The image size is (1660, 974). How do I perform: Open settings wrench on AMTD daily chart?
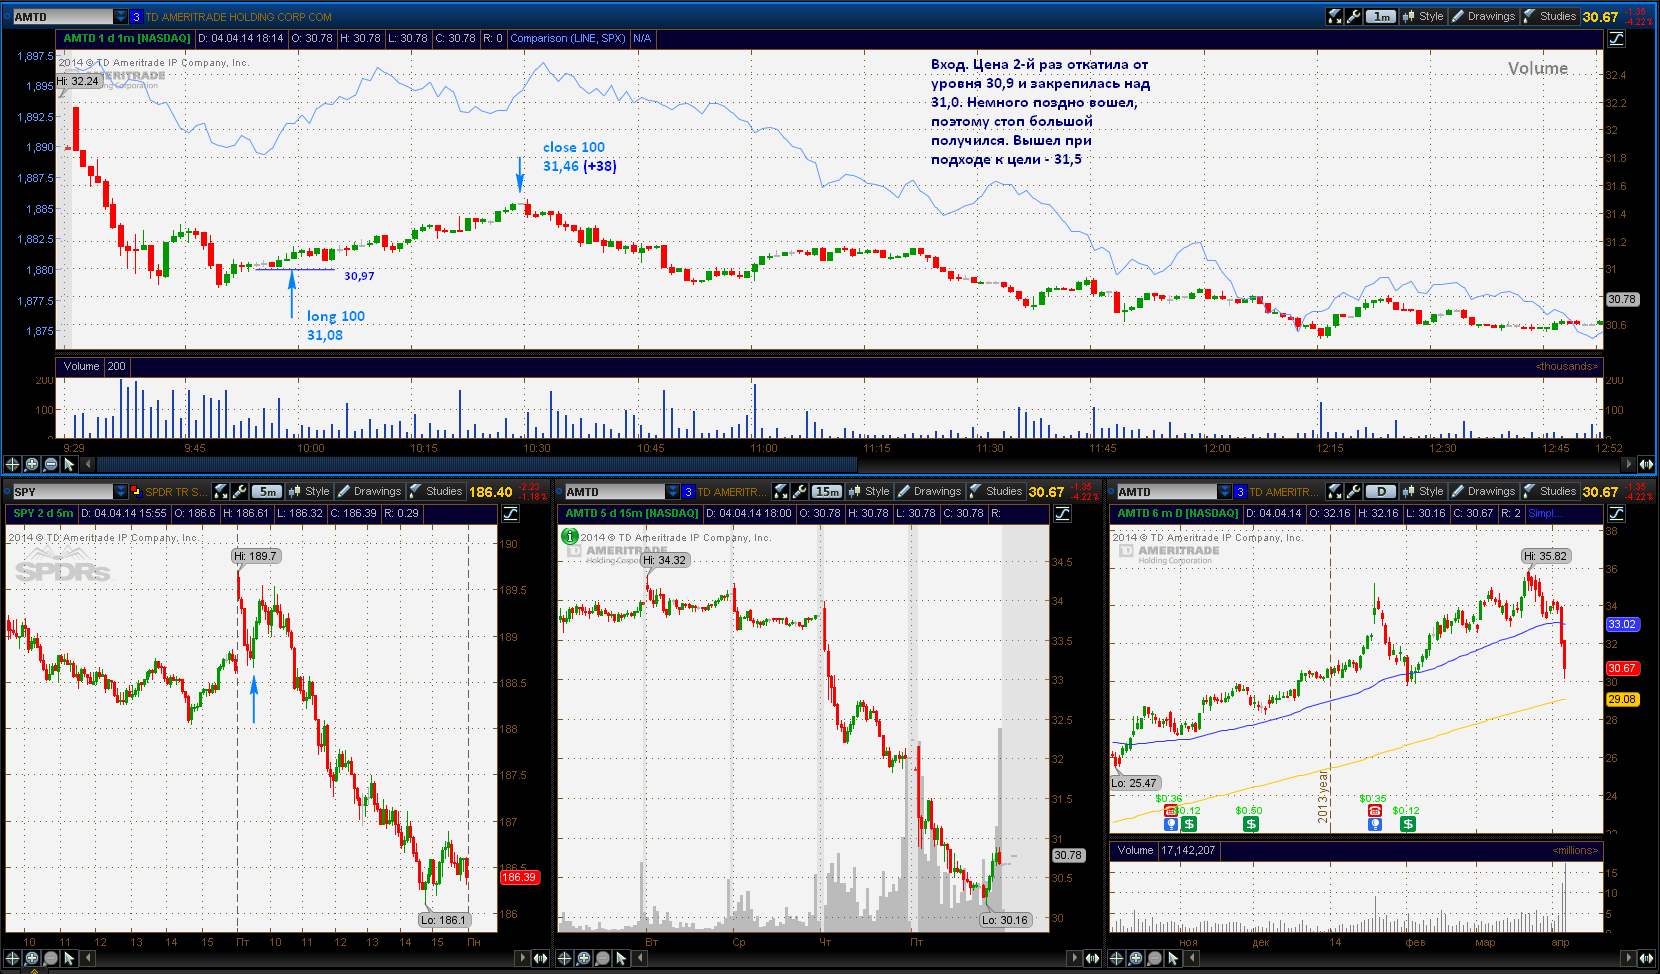click(x=1353, y=491)
